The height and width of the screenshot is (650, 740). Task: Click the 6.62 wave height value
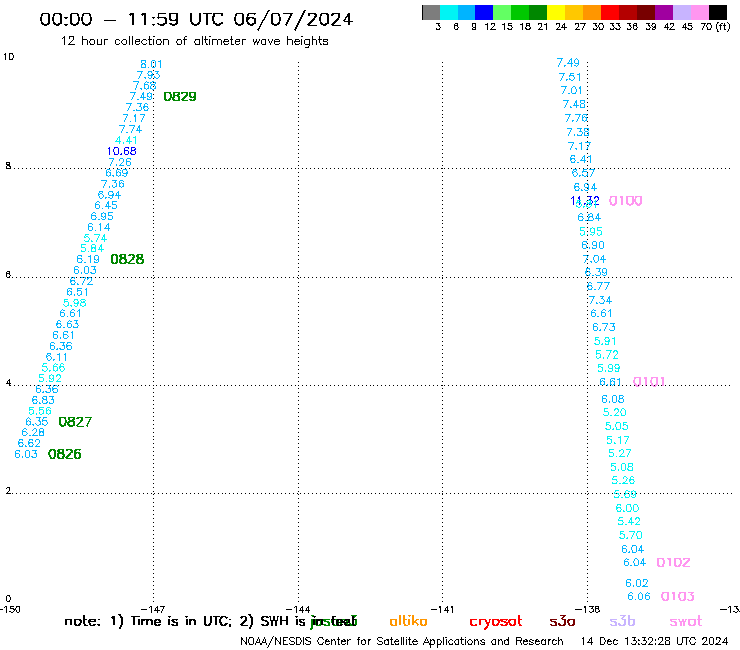(x=29, y=443)
